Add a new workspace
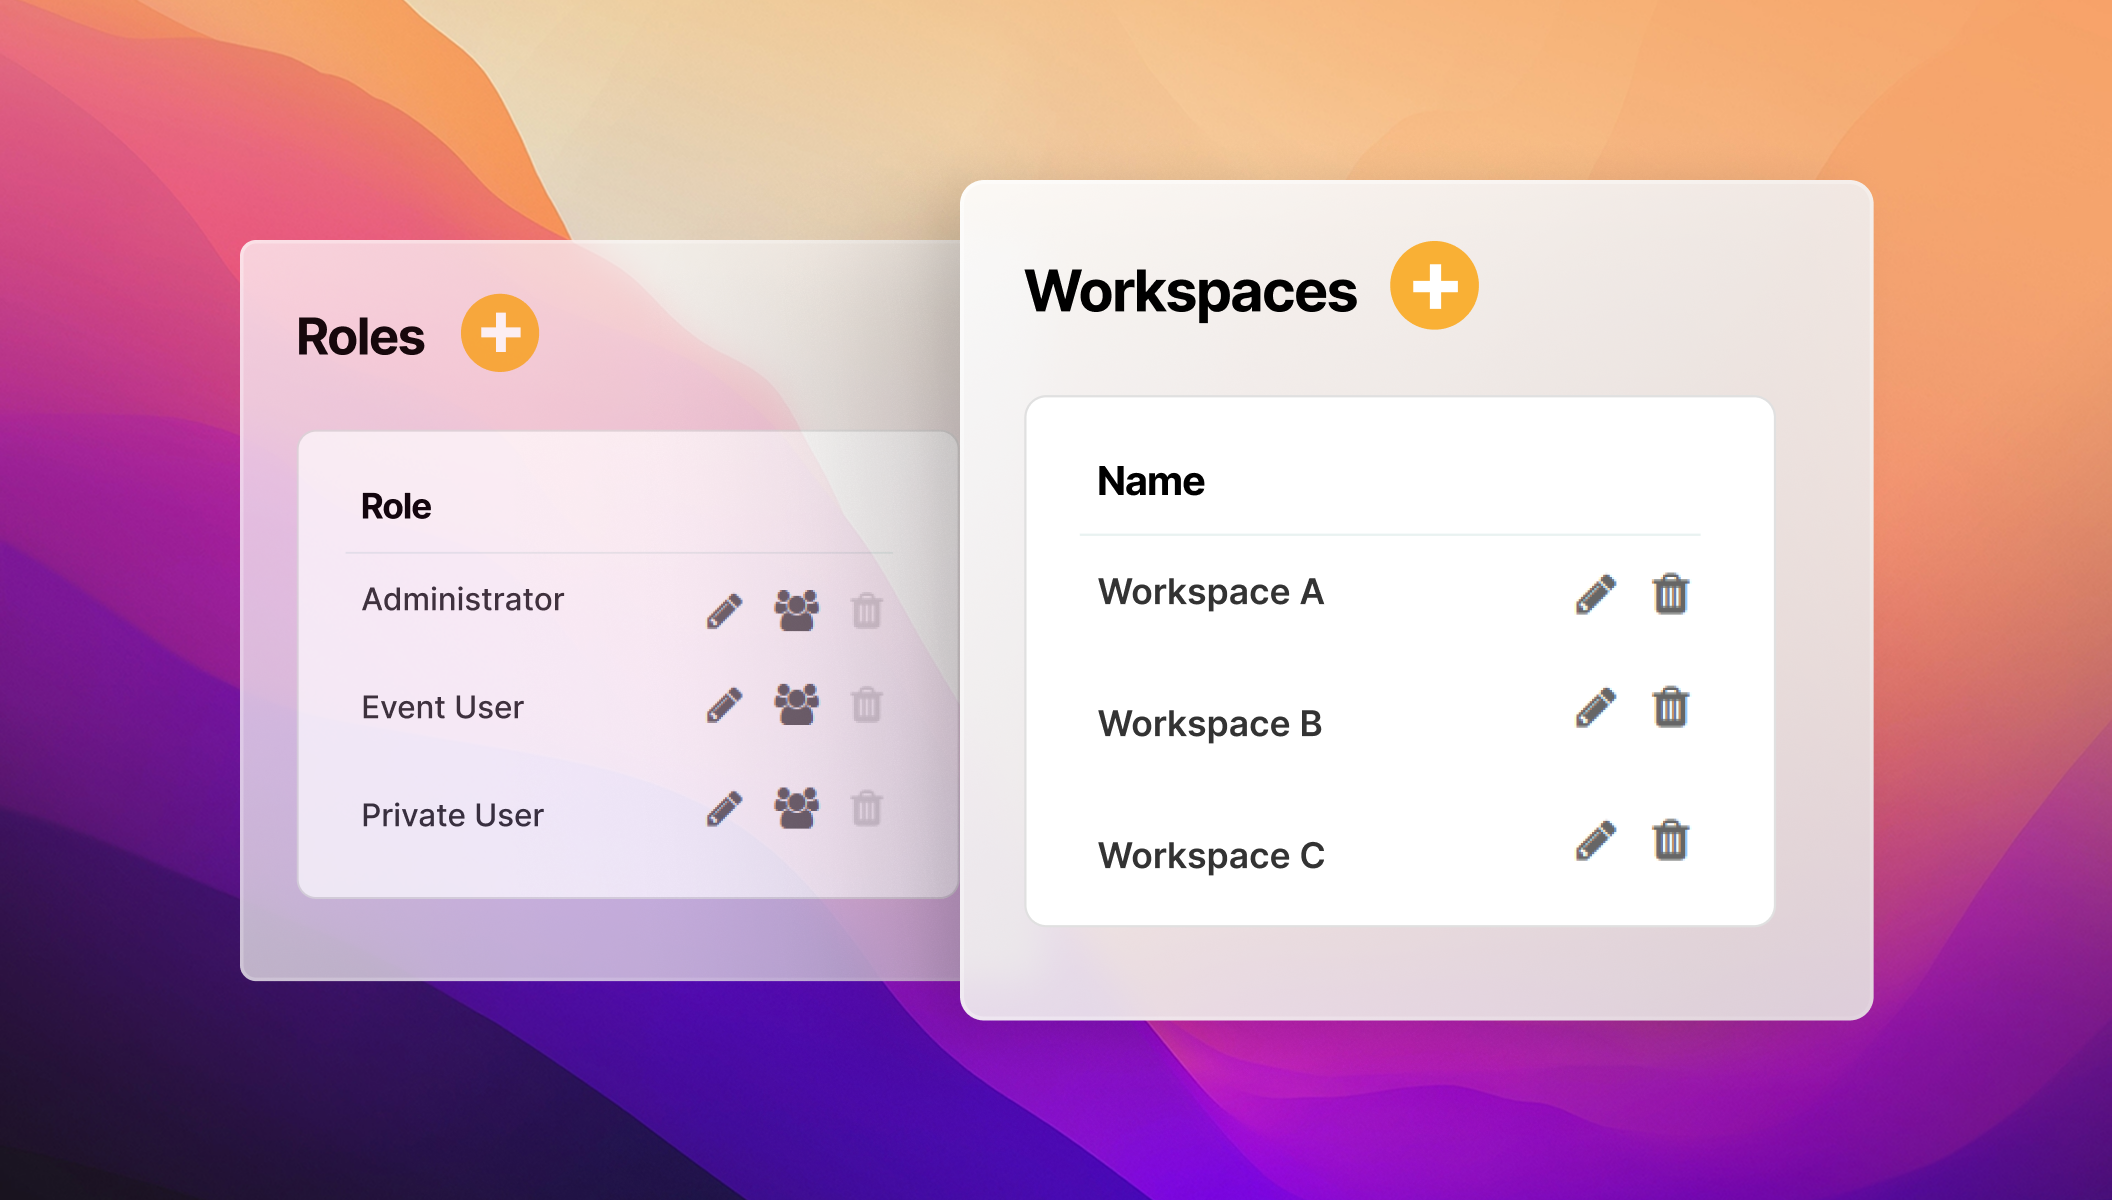The width and height of the screenshot is (2112, 1200). (1436, 284)
